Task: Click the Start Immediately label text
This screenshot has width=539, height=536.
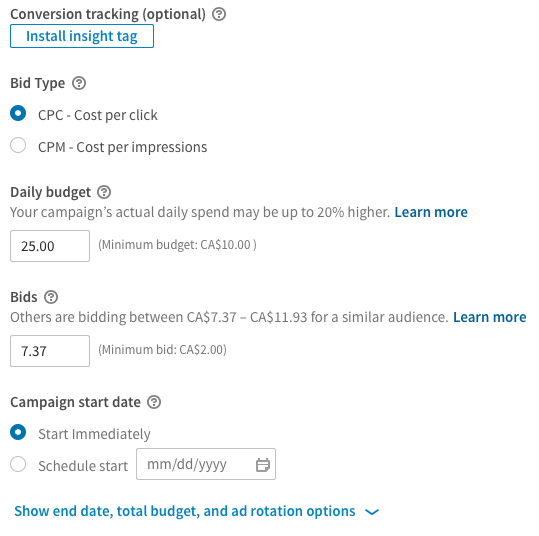Action: [x=94, y=434]
